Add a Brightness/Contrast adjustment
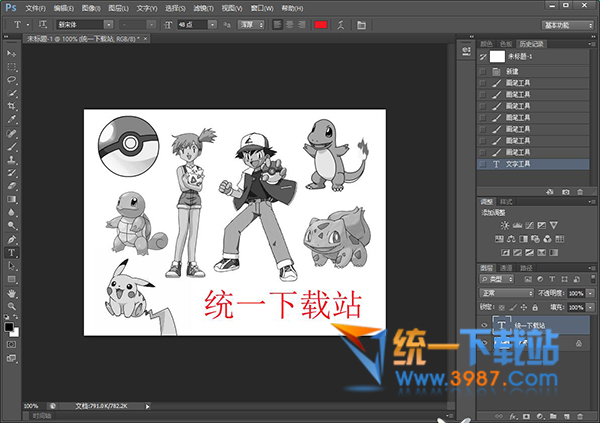The height and width of the screenshot is (423, 600). tap(505, 225)
